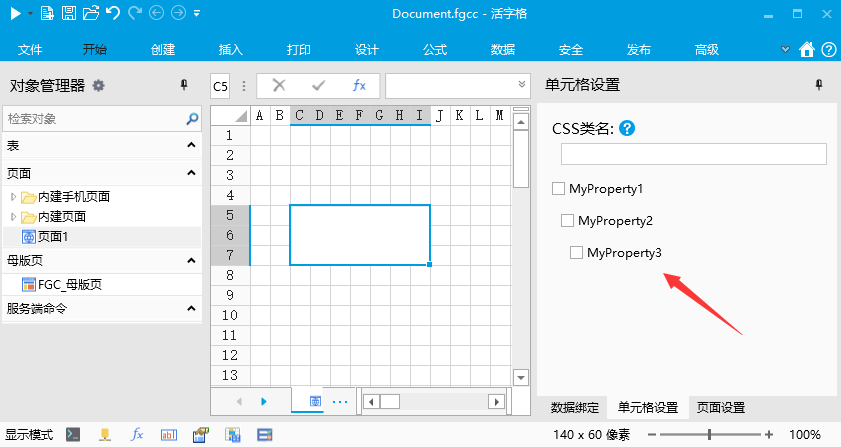Collapse the 母版页 section
Screen dimensions: 841x447
[x=191, y=260]
